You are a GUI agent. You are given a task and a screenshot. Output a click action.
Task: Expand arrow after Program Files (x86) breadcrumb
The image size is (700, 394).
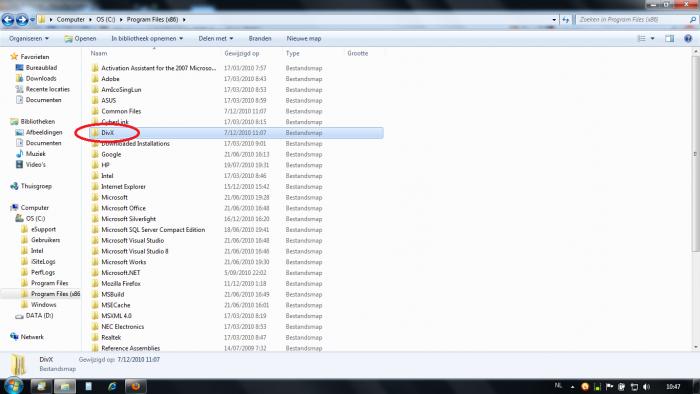(184, 20)
